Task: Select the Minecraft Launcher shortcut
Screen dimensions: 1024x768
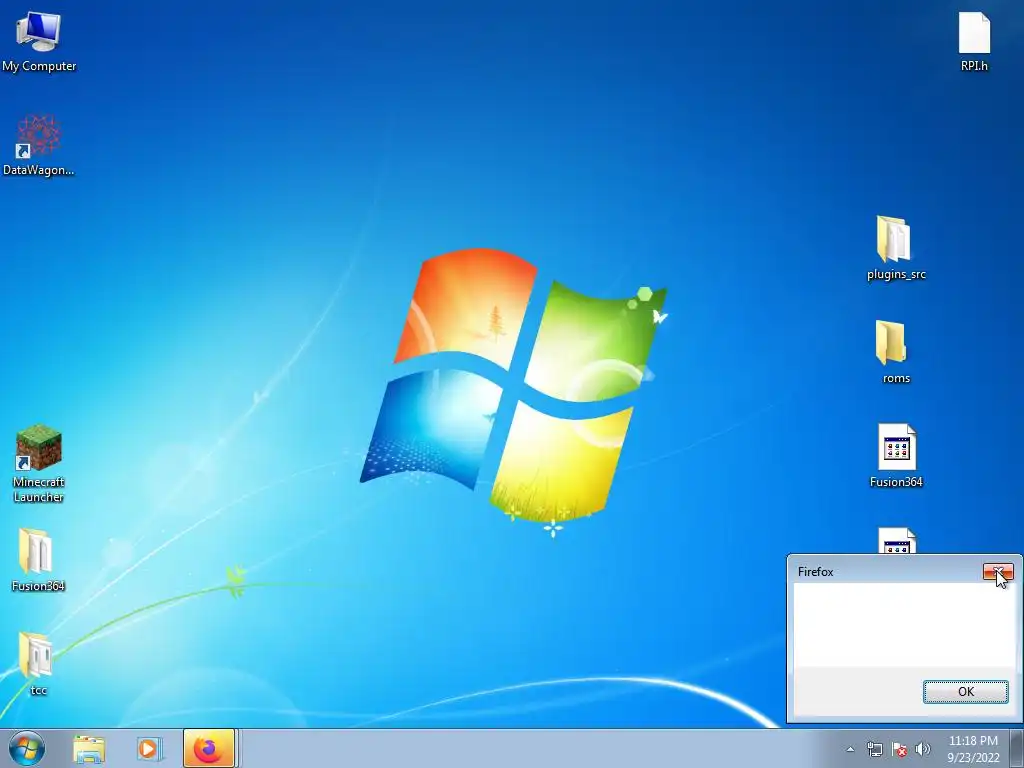Action: (39, 463)
